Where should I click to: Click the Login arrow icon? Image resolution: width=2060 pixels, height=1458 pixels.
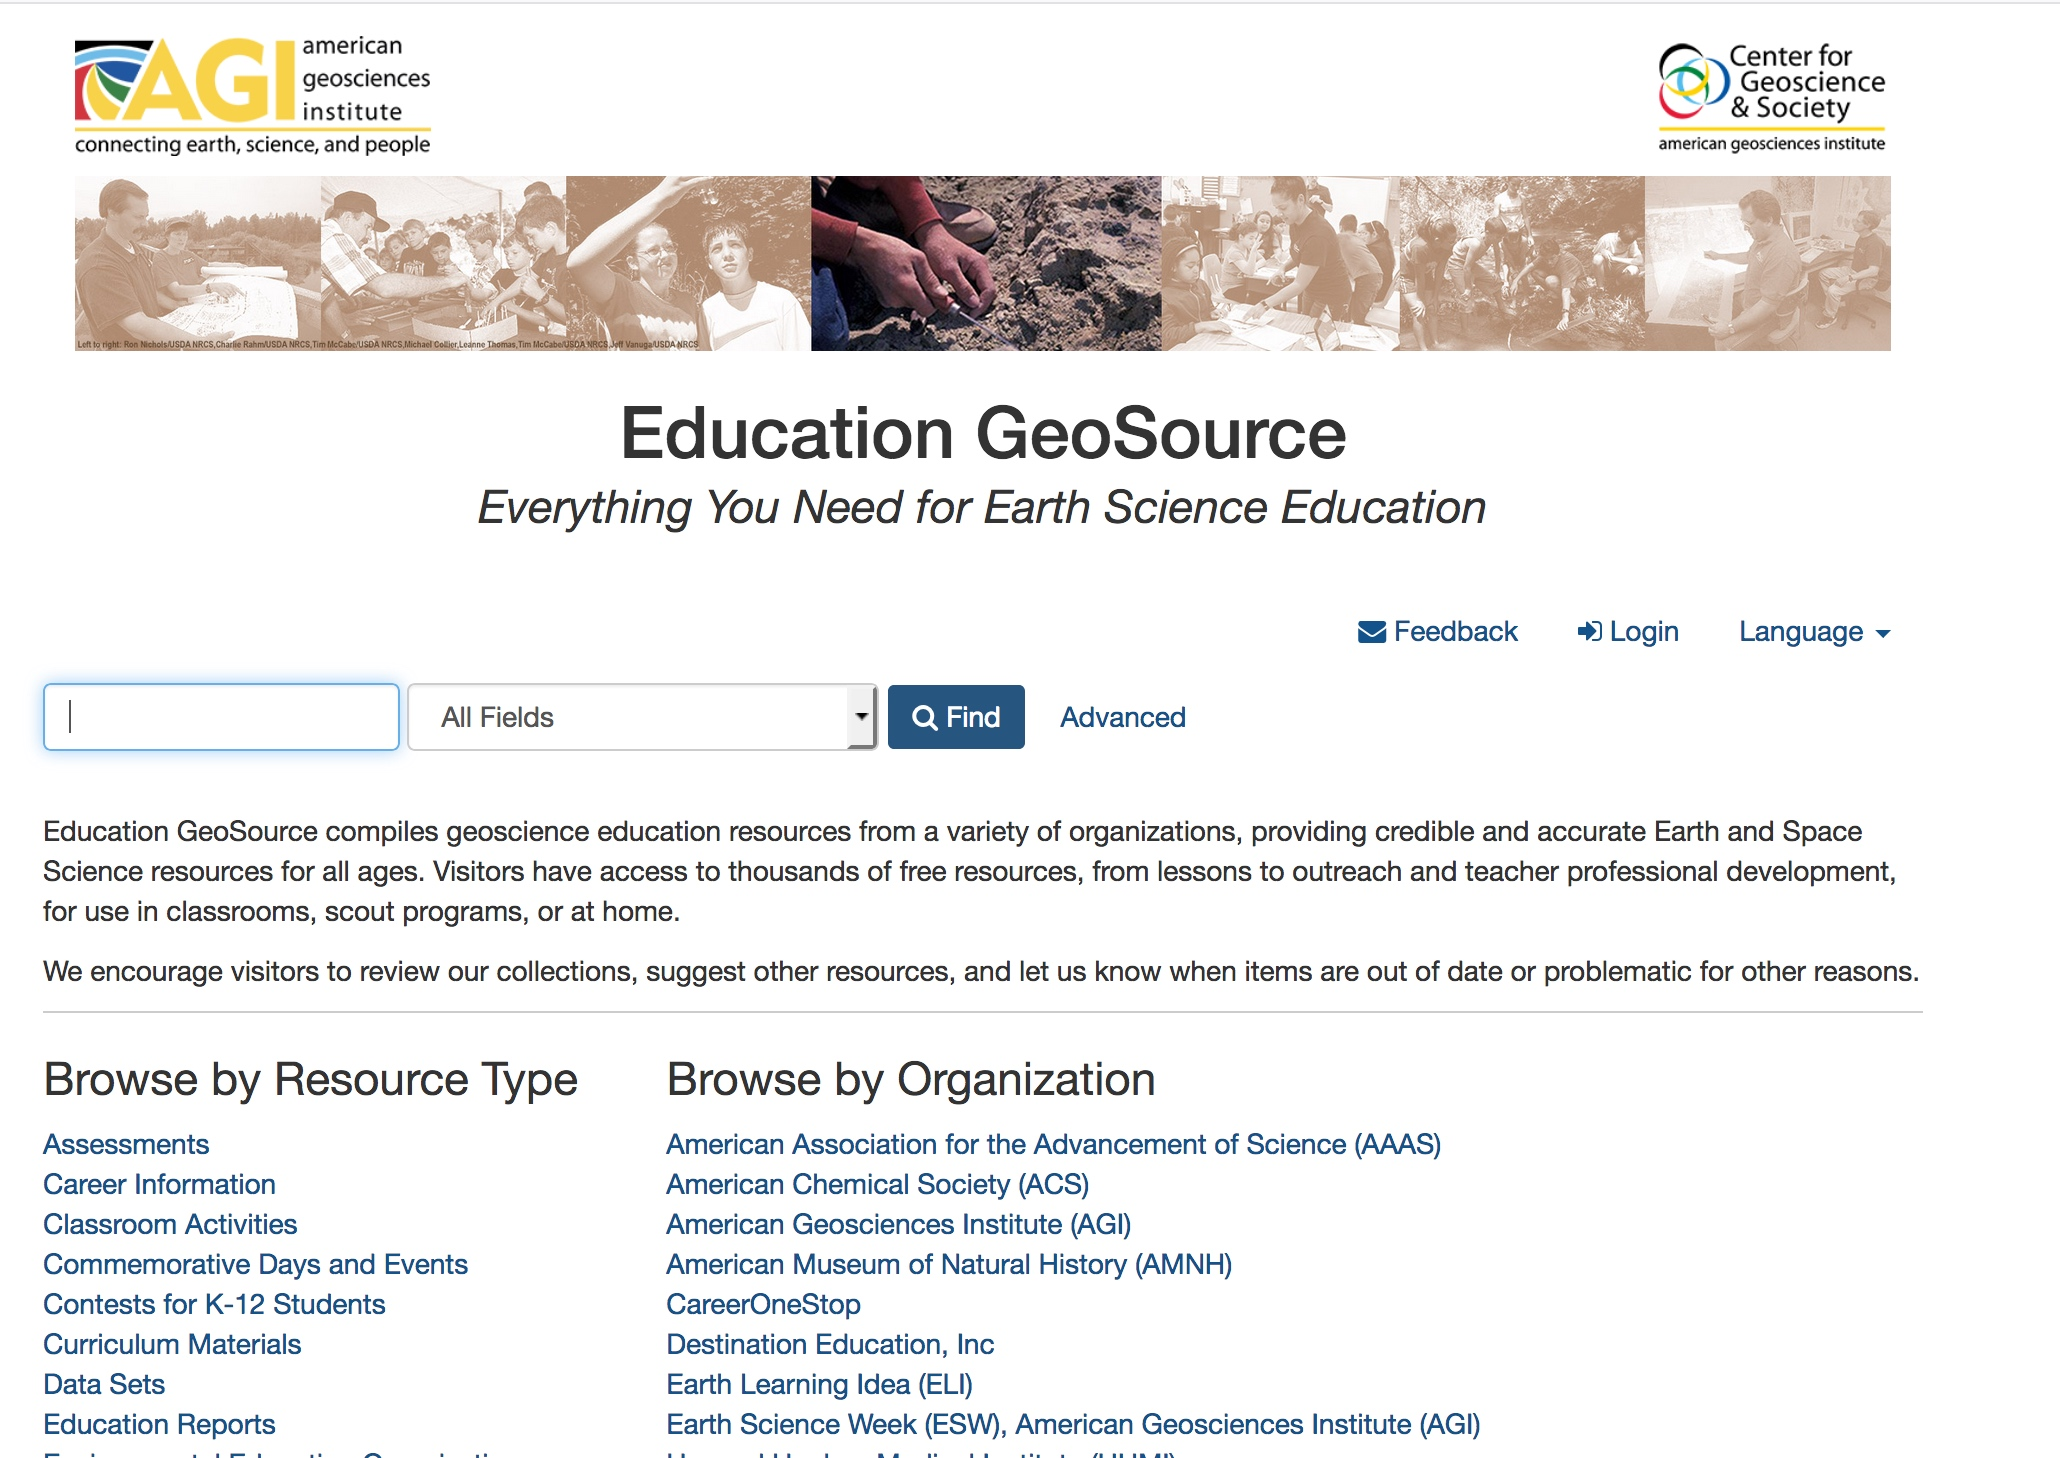coord(1589,632)
